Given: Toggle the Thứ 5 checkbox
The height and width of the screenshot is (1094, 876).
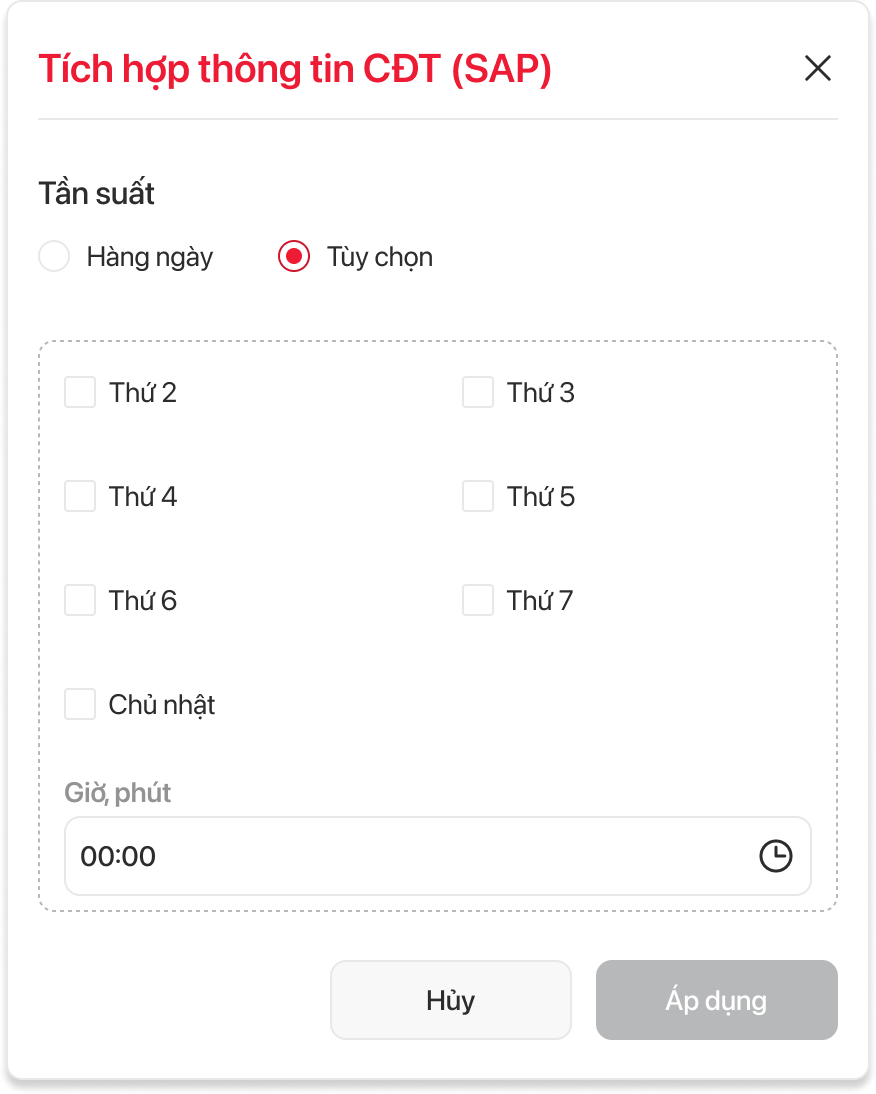Looking at the screenshot, I should pyautogui.click(x=478, y=496).
